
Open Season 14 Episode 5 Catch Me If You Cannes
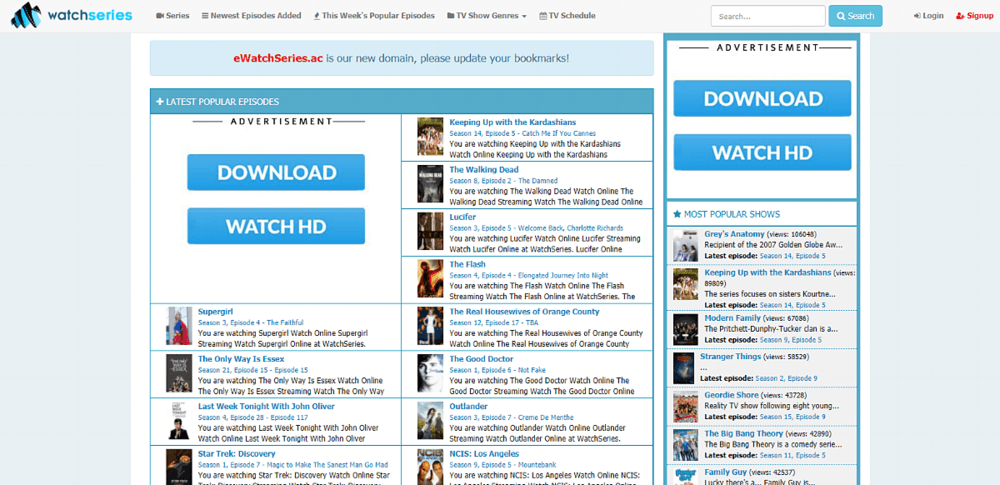point(522,133)
